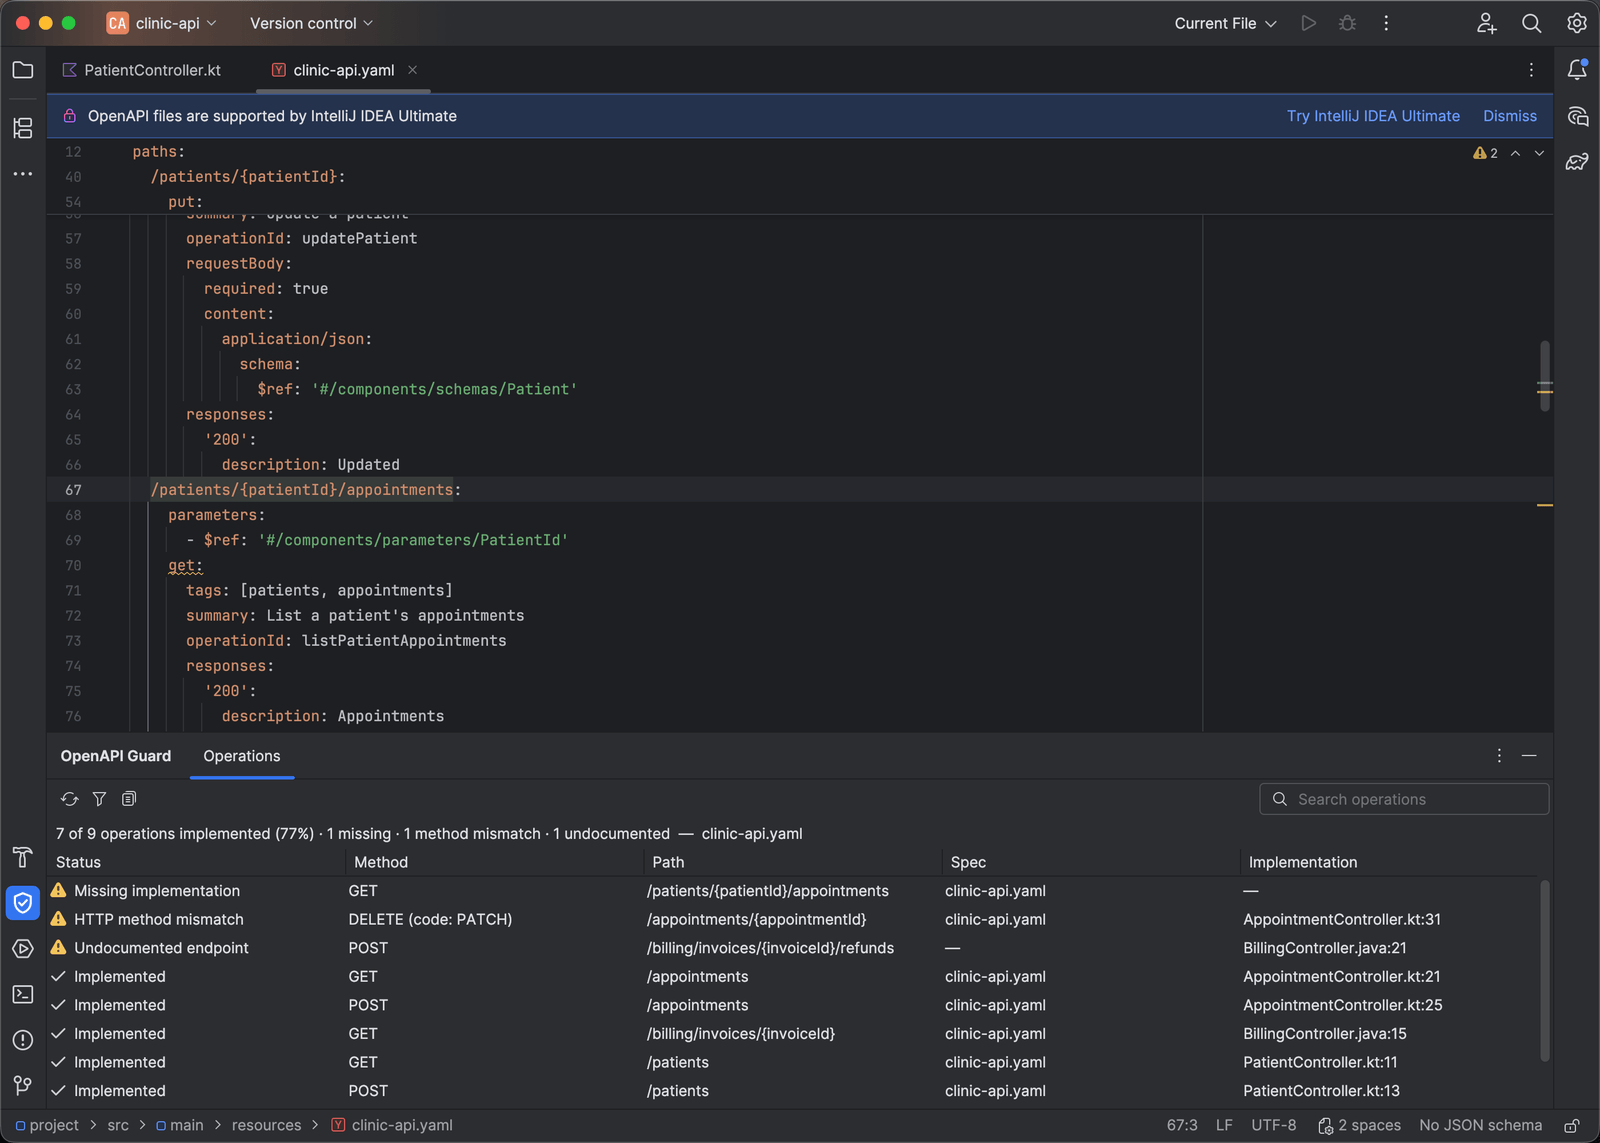Open the UTF-8 encoding selector
Screen dimensions: 1600x1143
(x=1274, y=1126)
